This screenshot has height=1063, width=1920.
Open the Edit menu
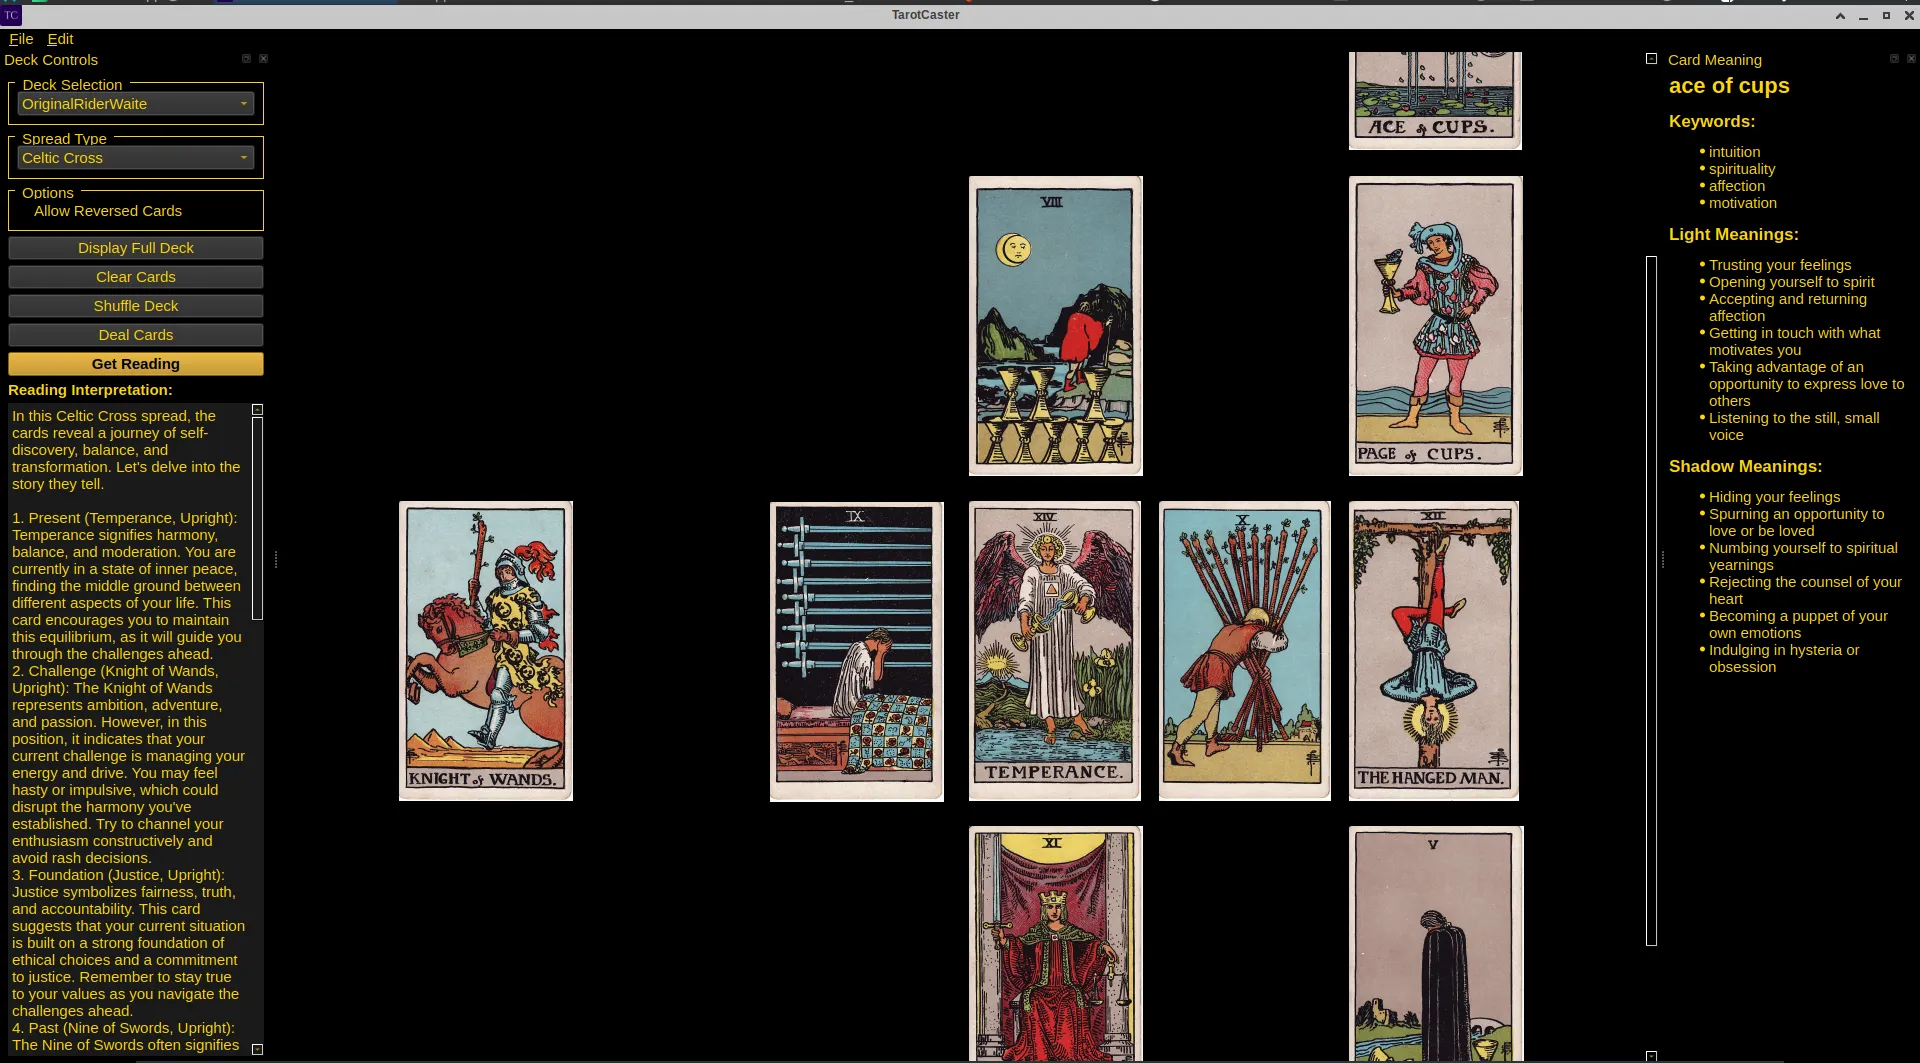pyautogui.click(x=60, y=39)
